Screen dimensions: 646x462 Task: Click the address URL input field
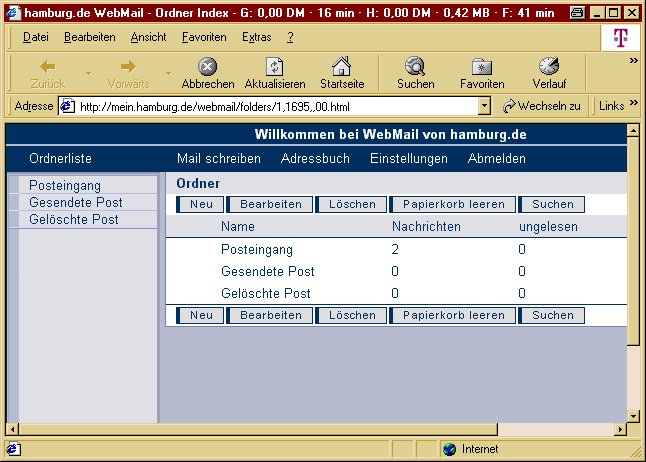[270, 106]
